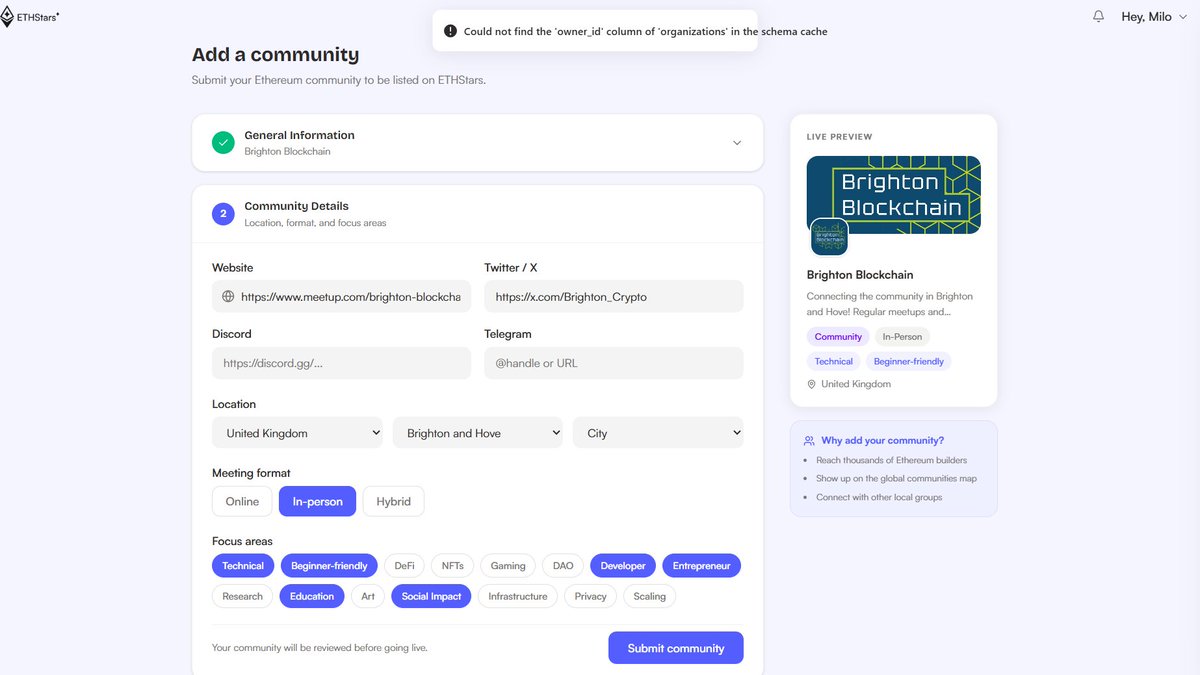Toggle the Technical focus area chip
The image size is (1200, 675).
(x=243, y=566)
